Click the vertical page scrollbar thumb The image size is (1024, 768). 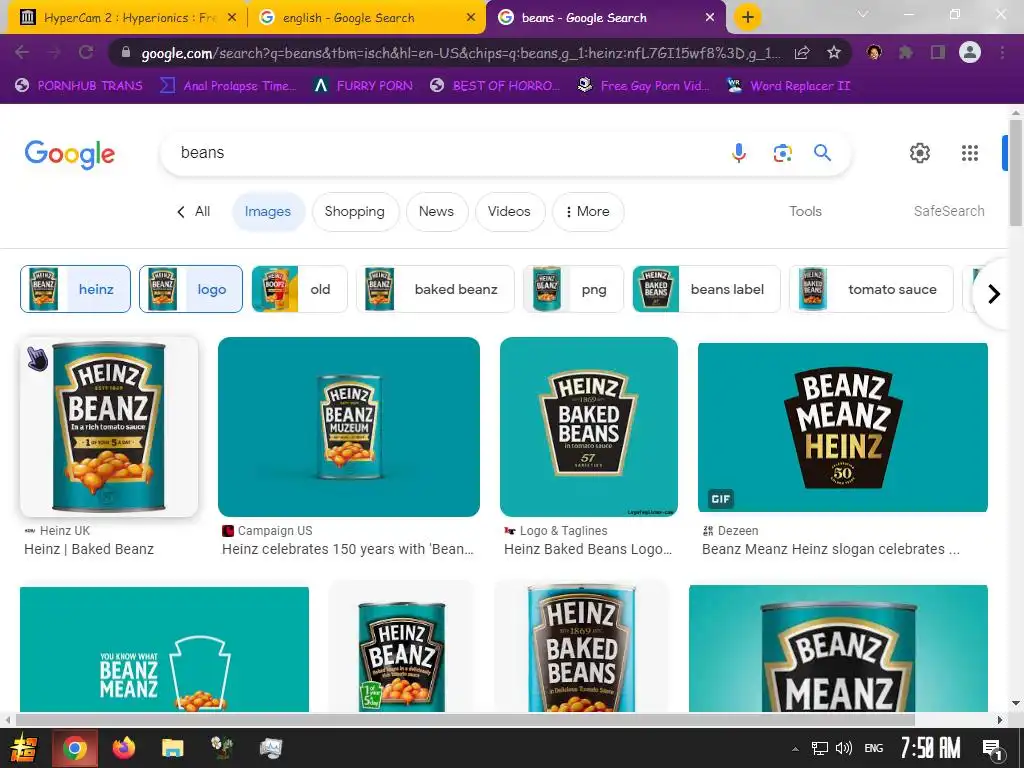pos(1016,173)
